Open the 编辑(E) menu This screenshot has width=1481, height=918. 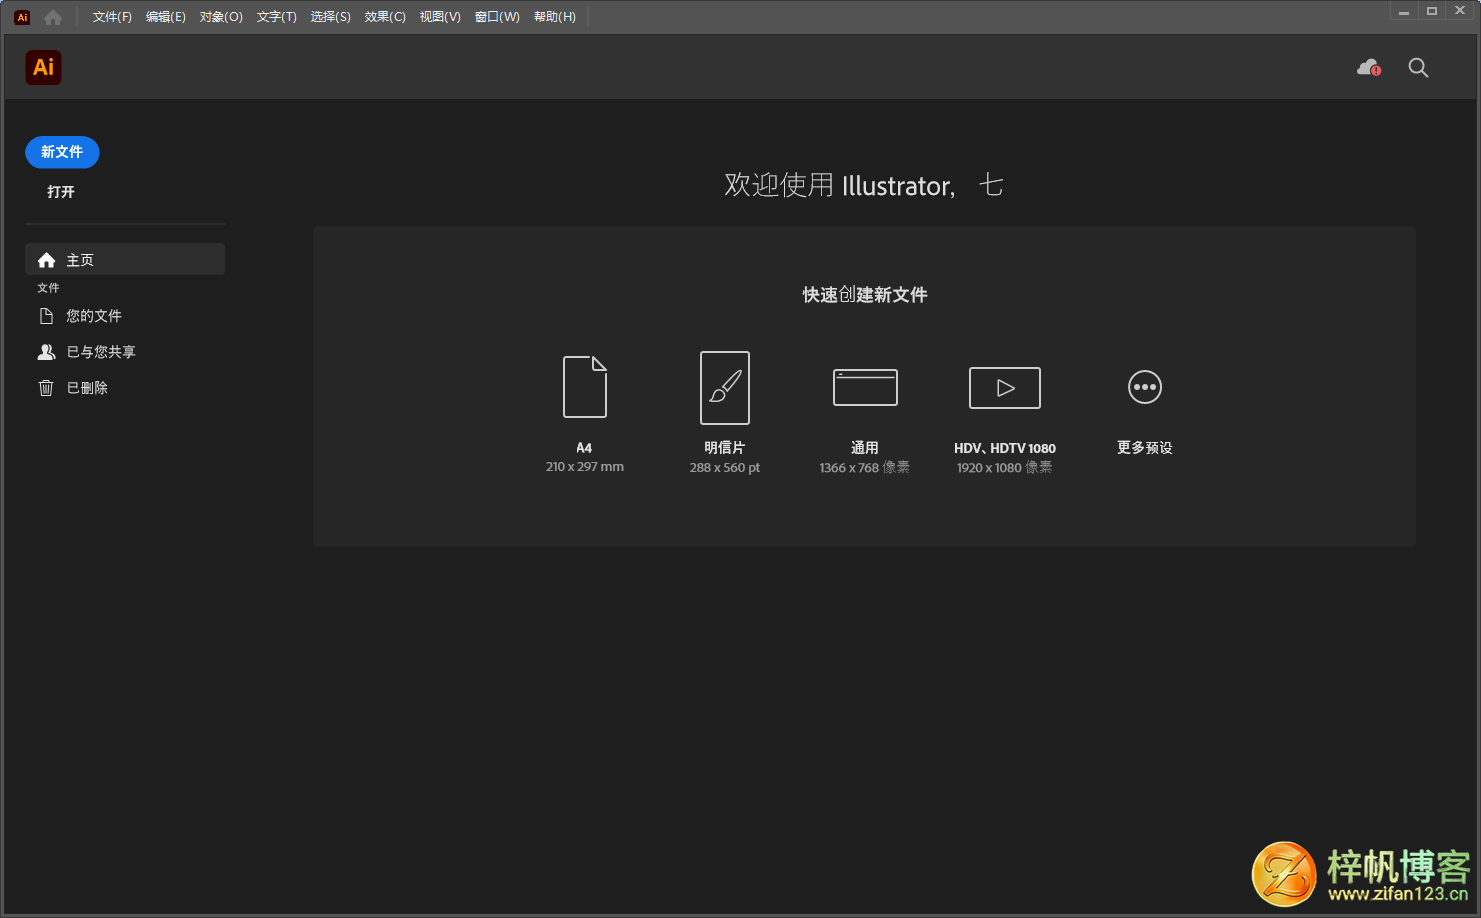(166, 17)
